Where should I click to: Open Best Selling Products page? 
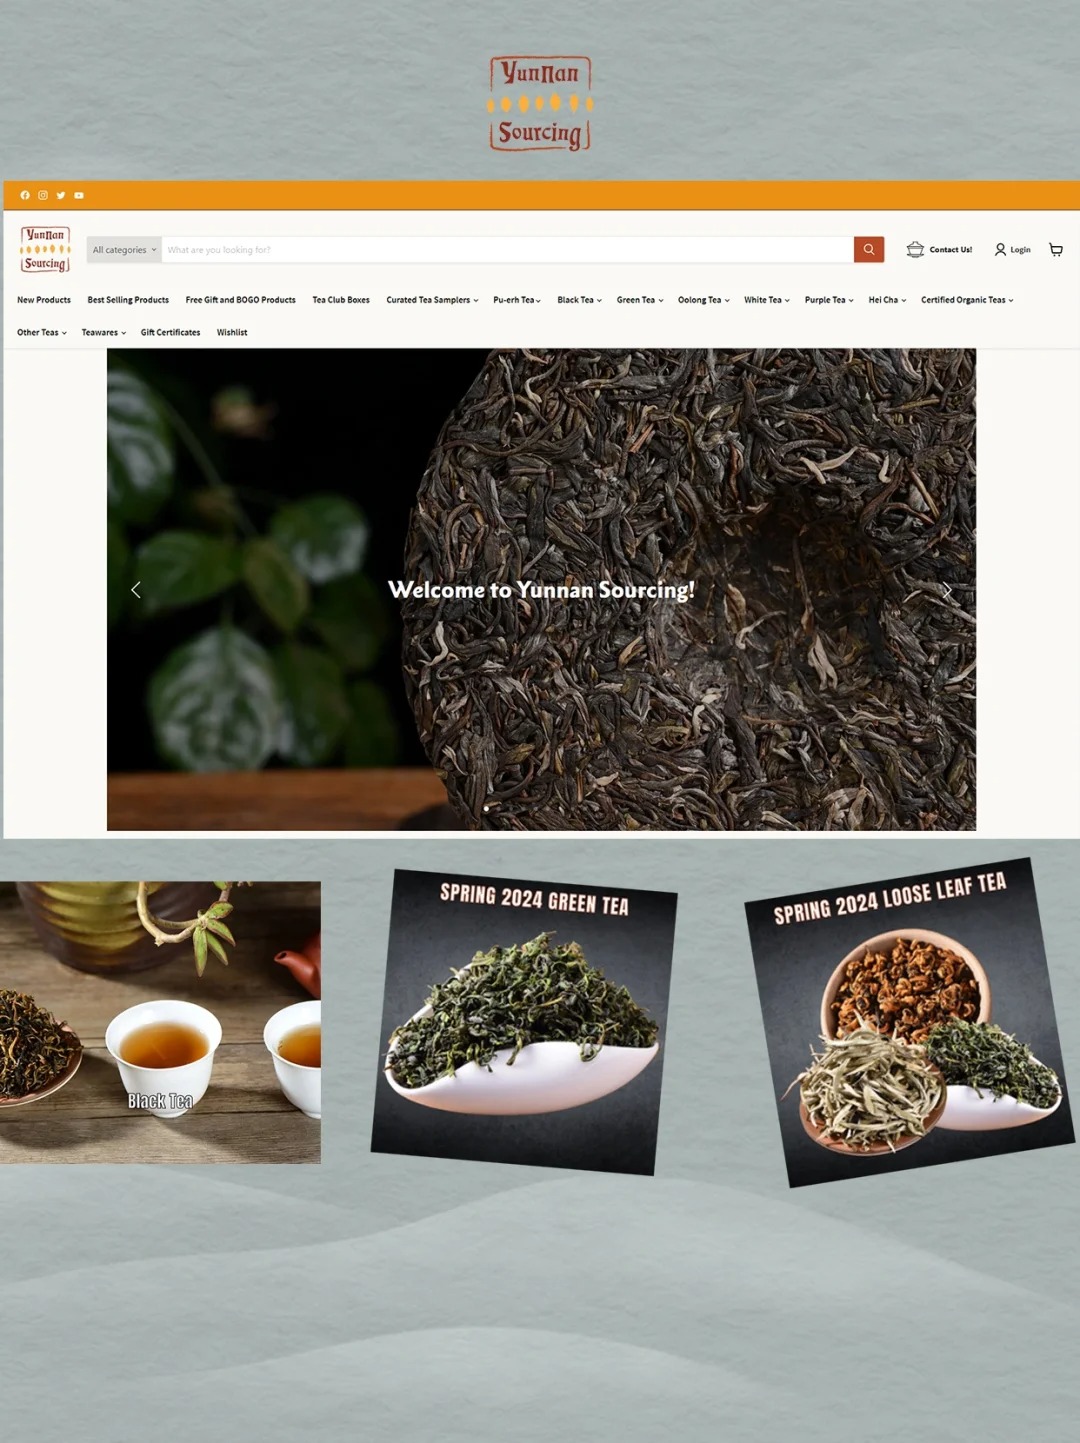[128, 300]
